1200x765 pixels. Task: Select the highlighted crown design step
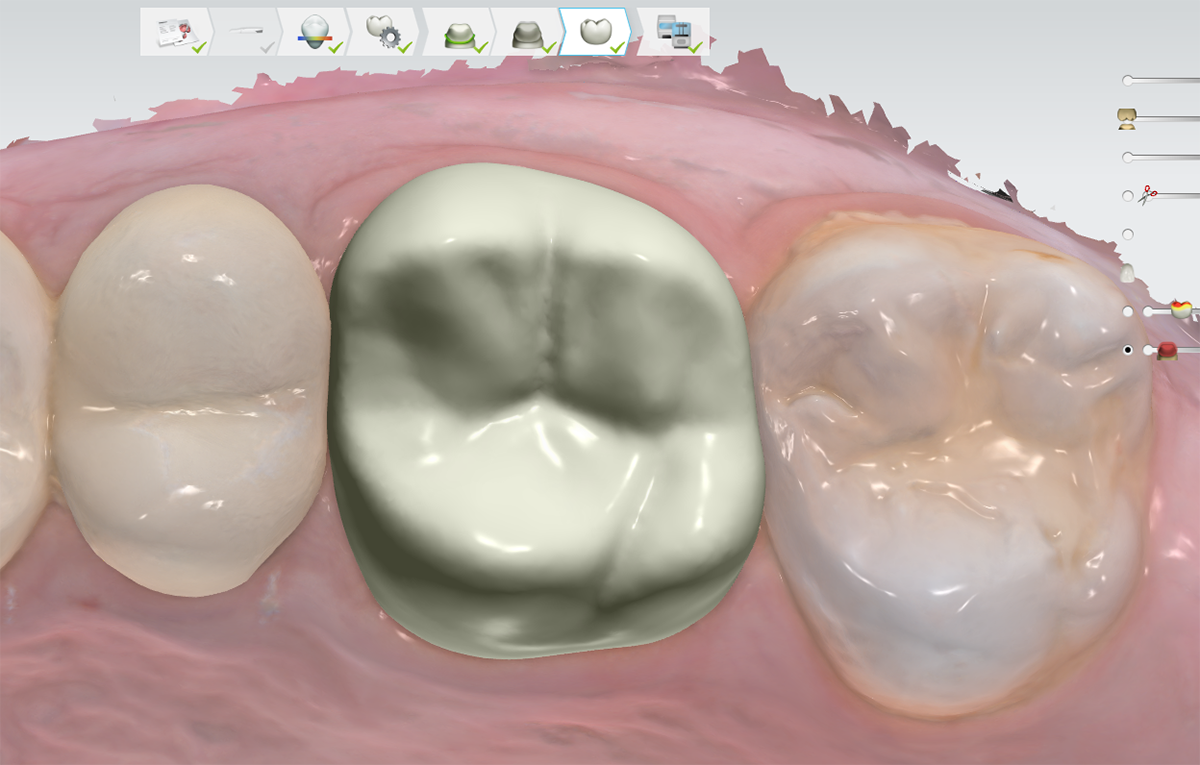595,32
